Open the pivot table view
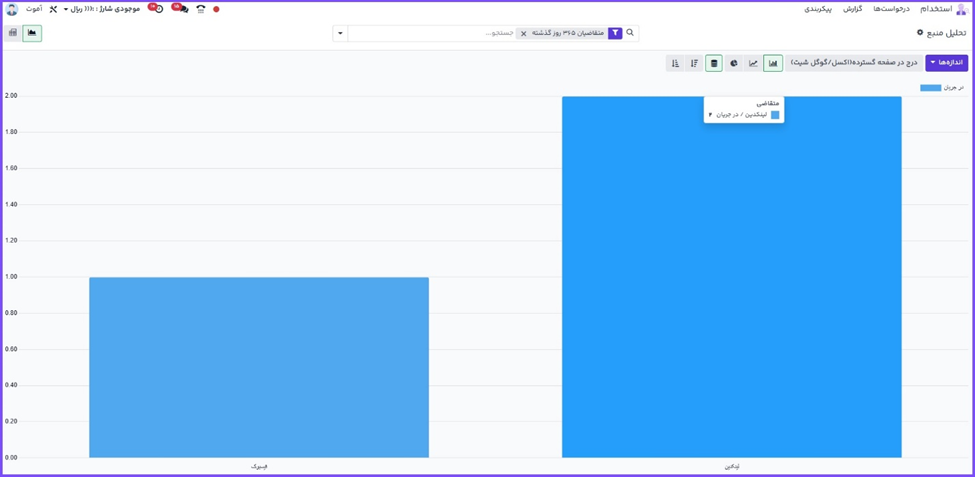This screenshot has height=477, width=975. click(13, 33)
